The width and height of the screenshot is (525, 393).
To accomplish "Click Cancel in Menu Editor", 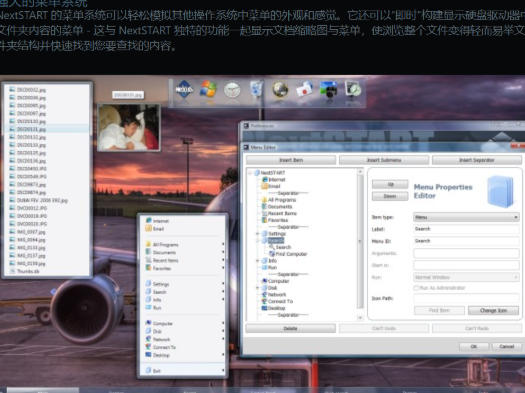I will tap(507, 346).
